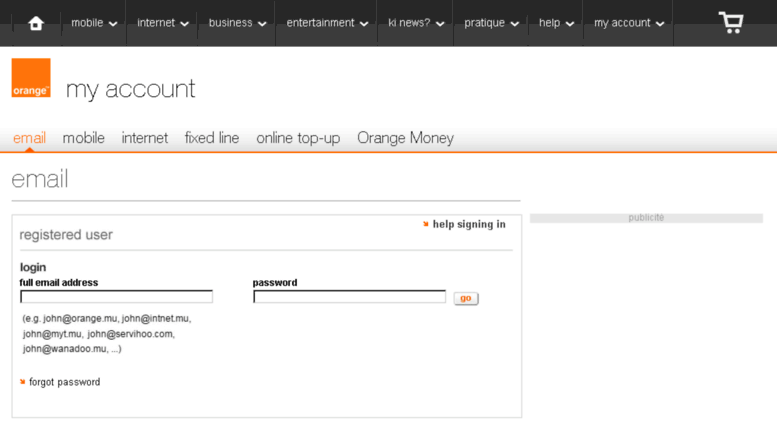
Task: Focus the password field
Action: click(x=349, y=297)
